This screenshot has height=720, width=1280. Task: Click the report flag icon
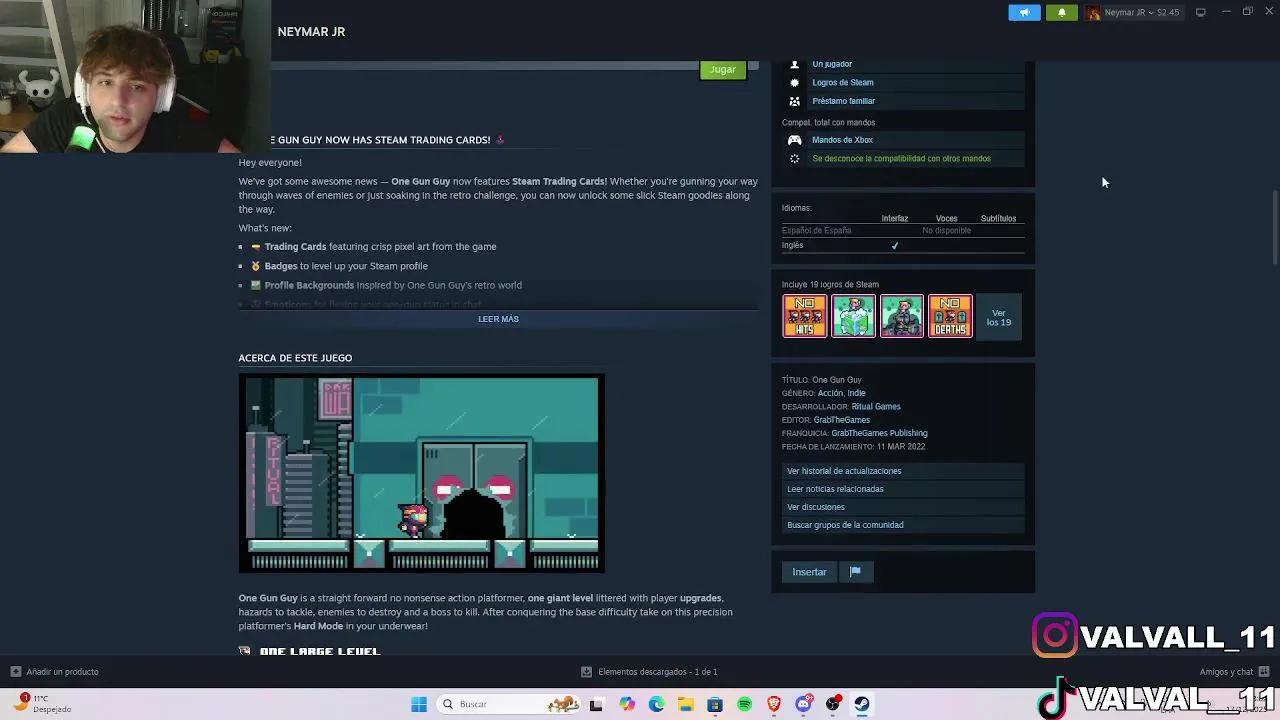855,572
